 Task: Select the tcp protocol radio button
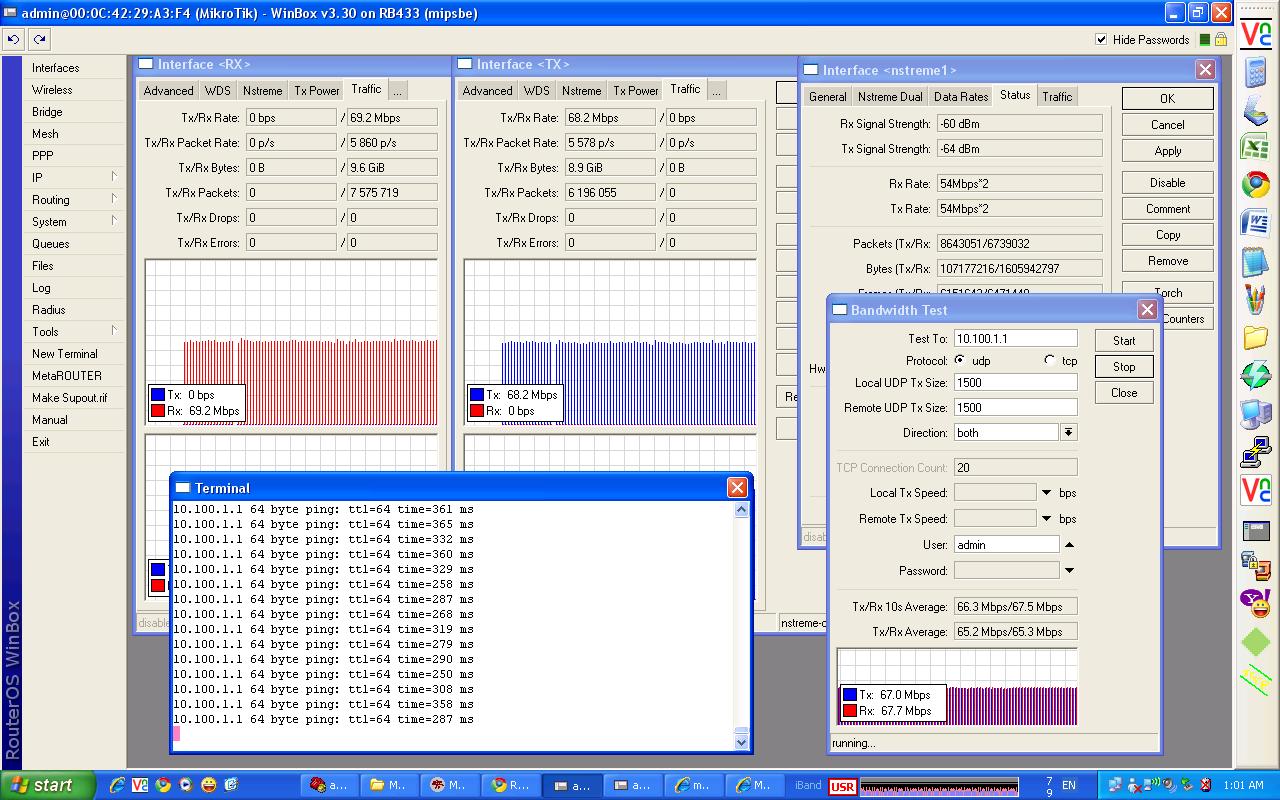[x=1049, y=360]
